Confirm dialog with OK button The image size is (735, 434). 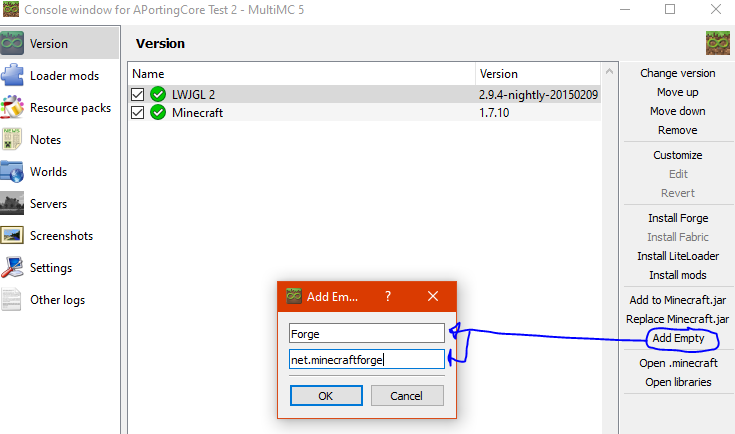[x=326, y=396]
